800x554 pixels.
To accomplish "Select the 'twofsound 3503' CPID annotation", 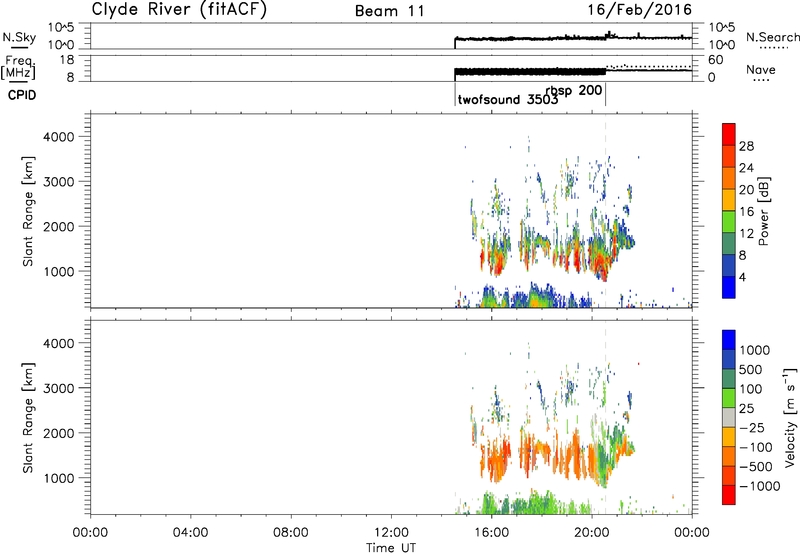I will pos(508,99).
